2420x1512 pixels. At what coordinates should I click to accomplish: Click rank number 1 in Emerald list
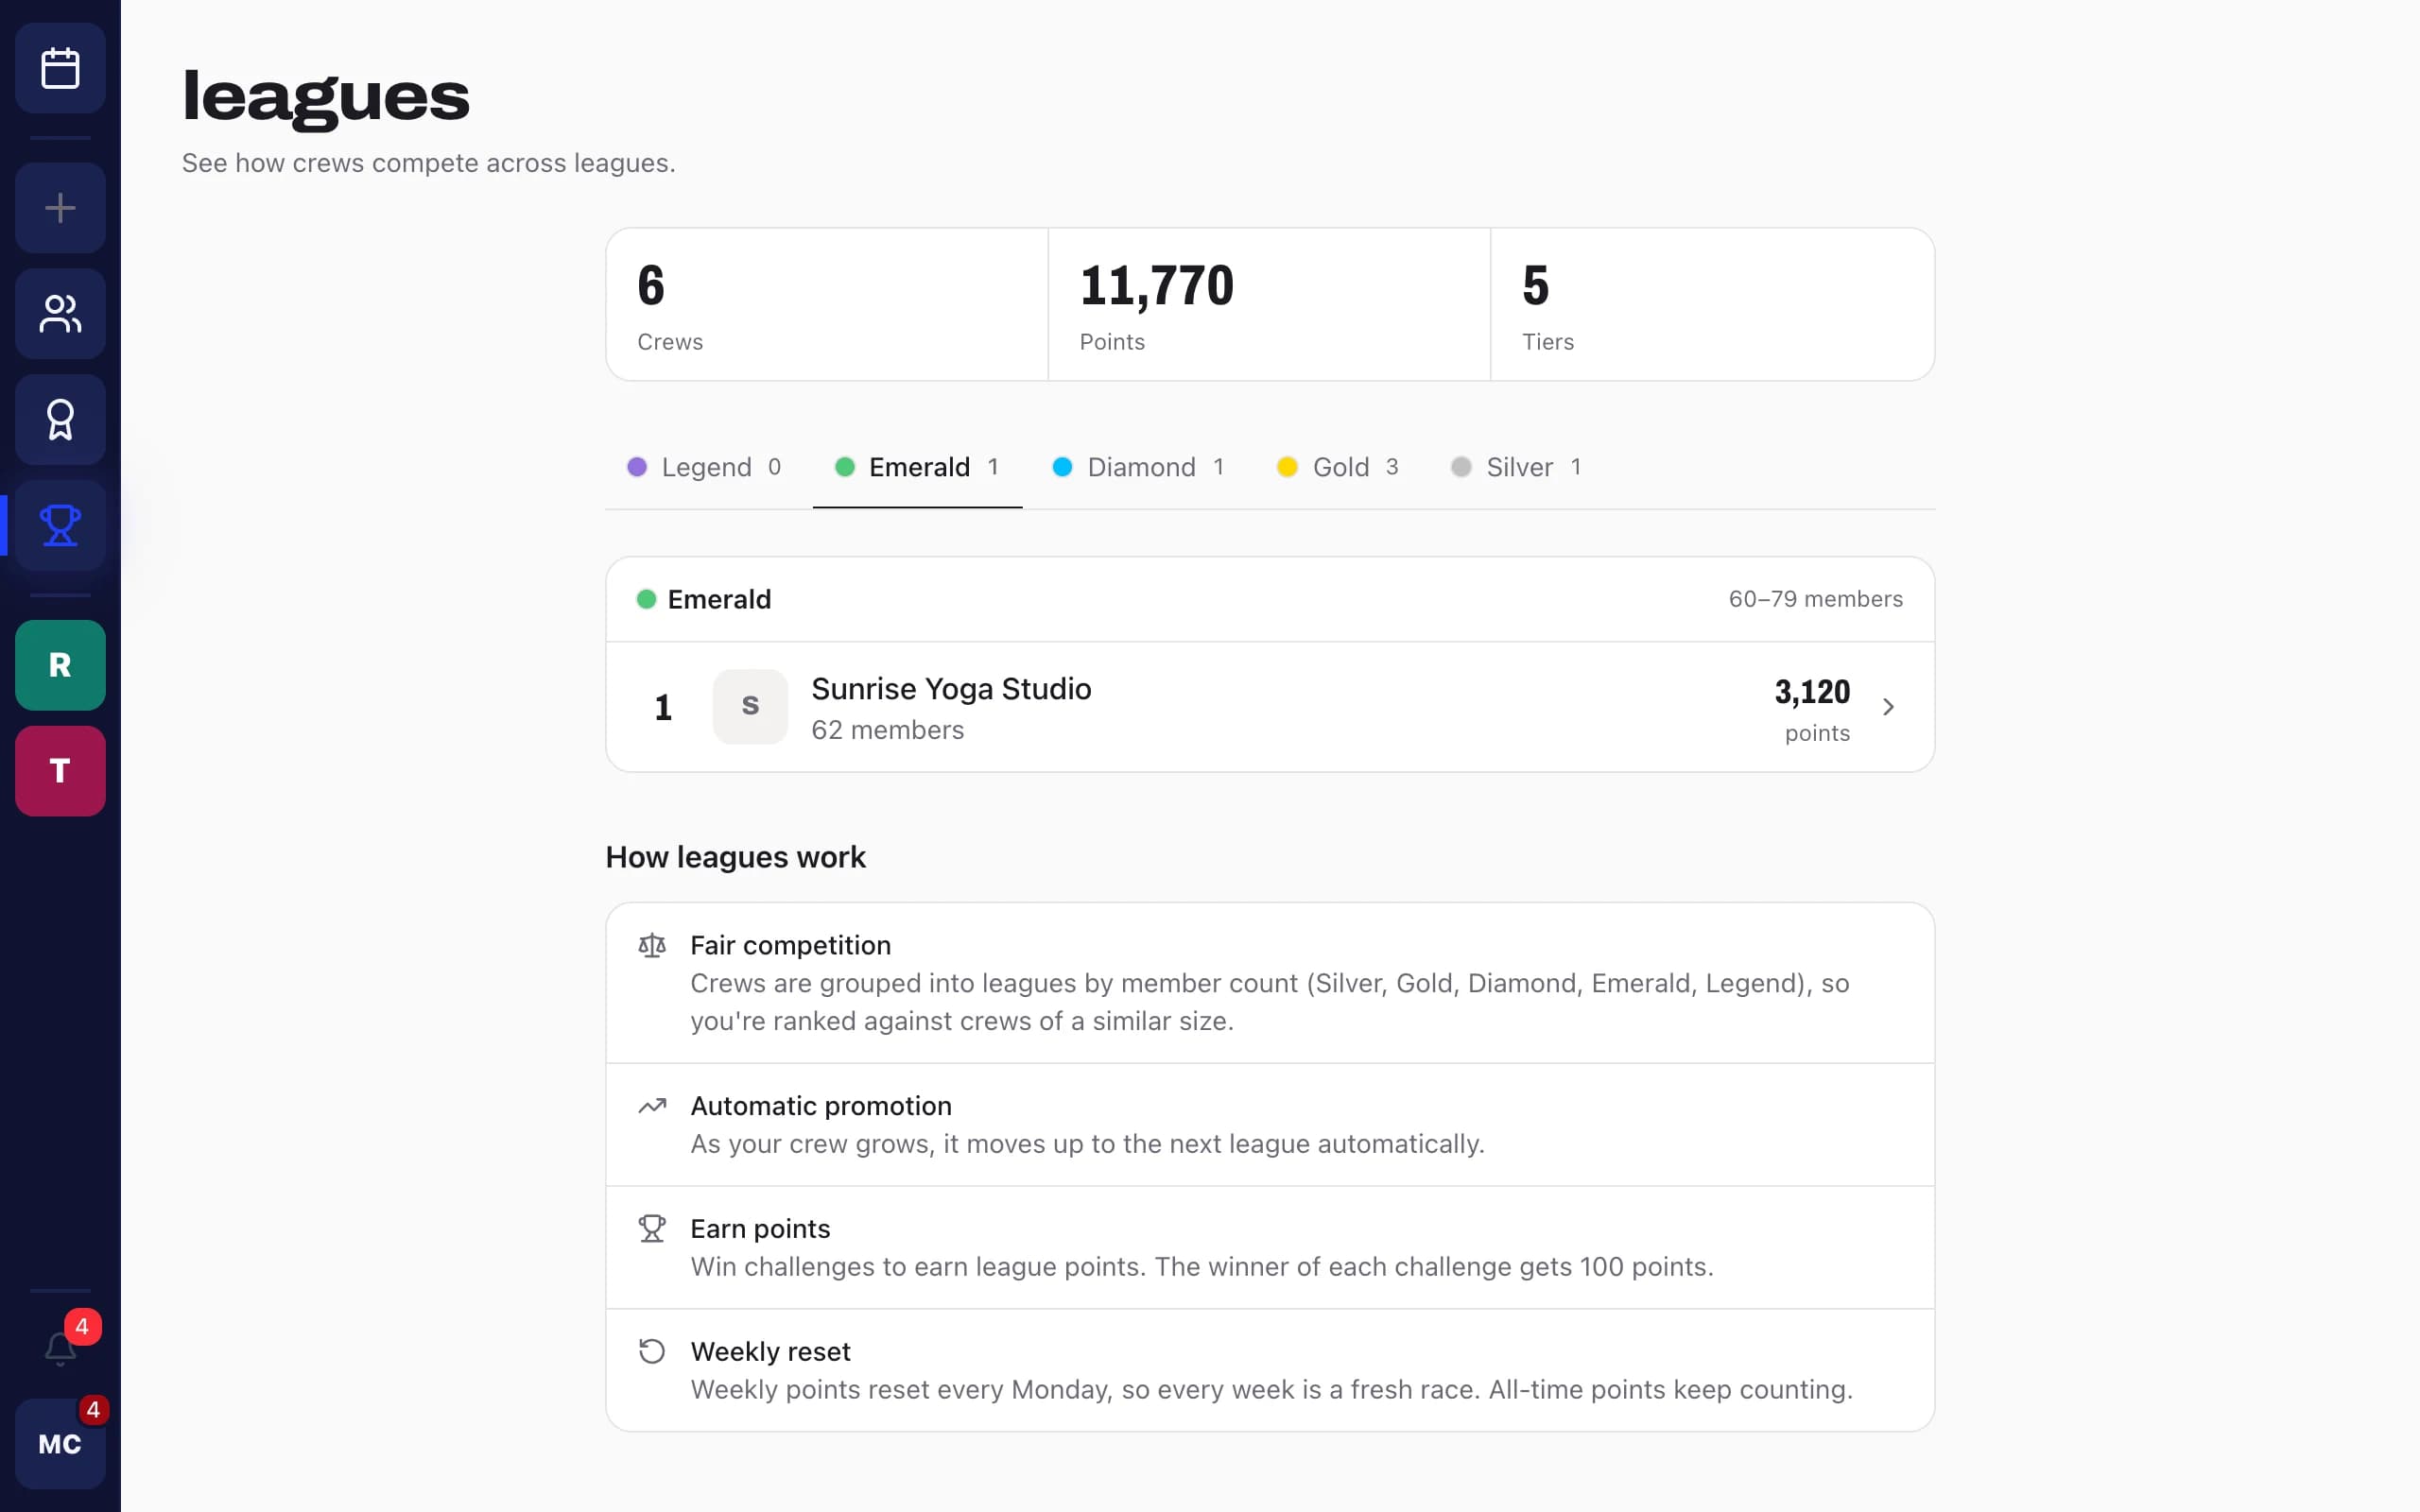662,708
